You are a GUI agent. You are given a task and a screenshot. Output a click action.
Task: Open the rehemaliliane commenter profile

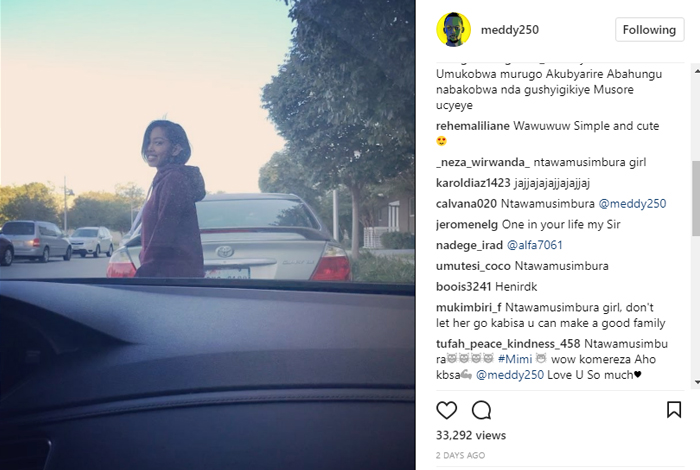[473, 126]
